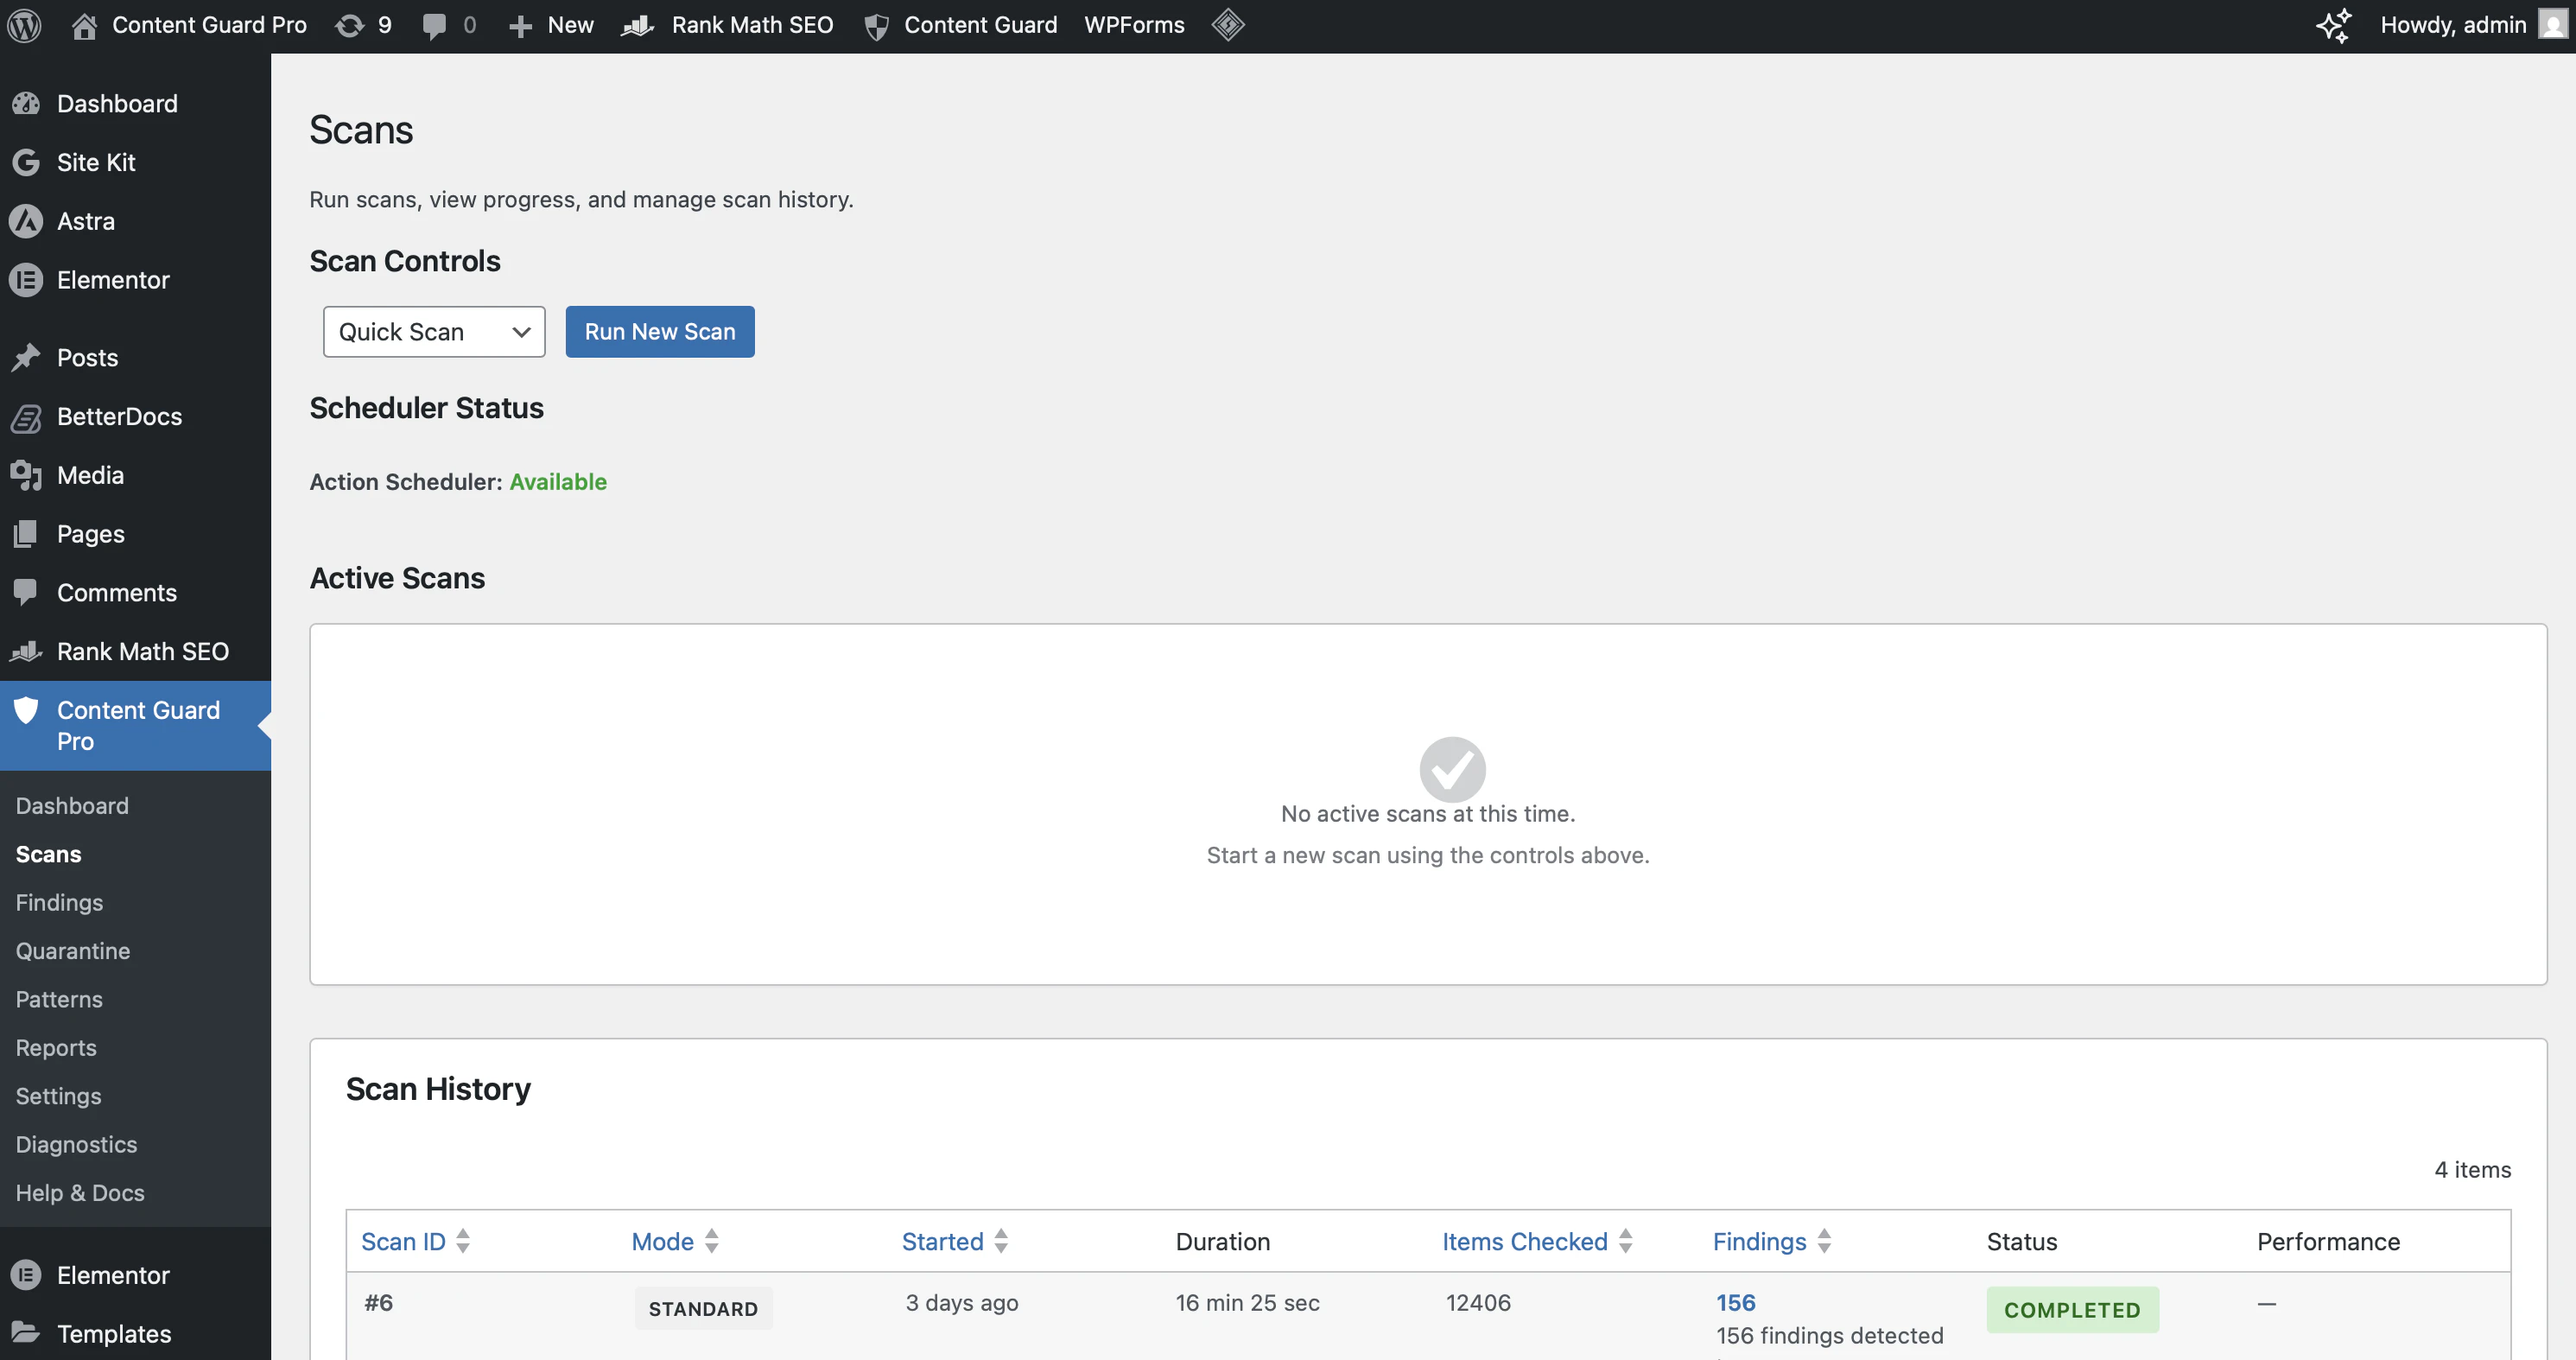Click the Astra icon in the sidebar
2576x1360 pixels.
(x=27, y=221)
